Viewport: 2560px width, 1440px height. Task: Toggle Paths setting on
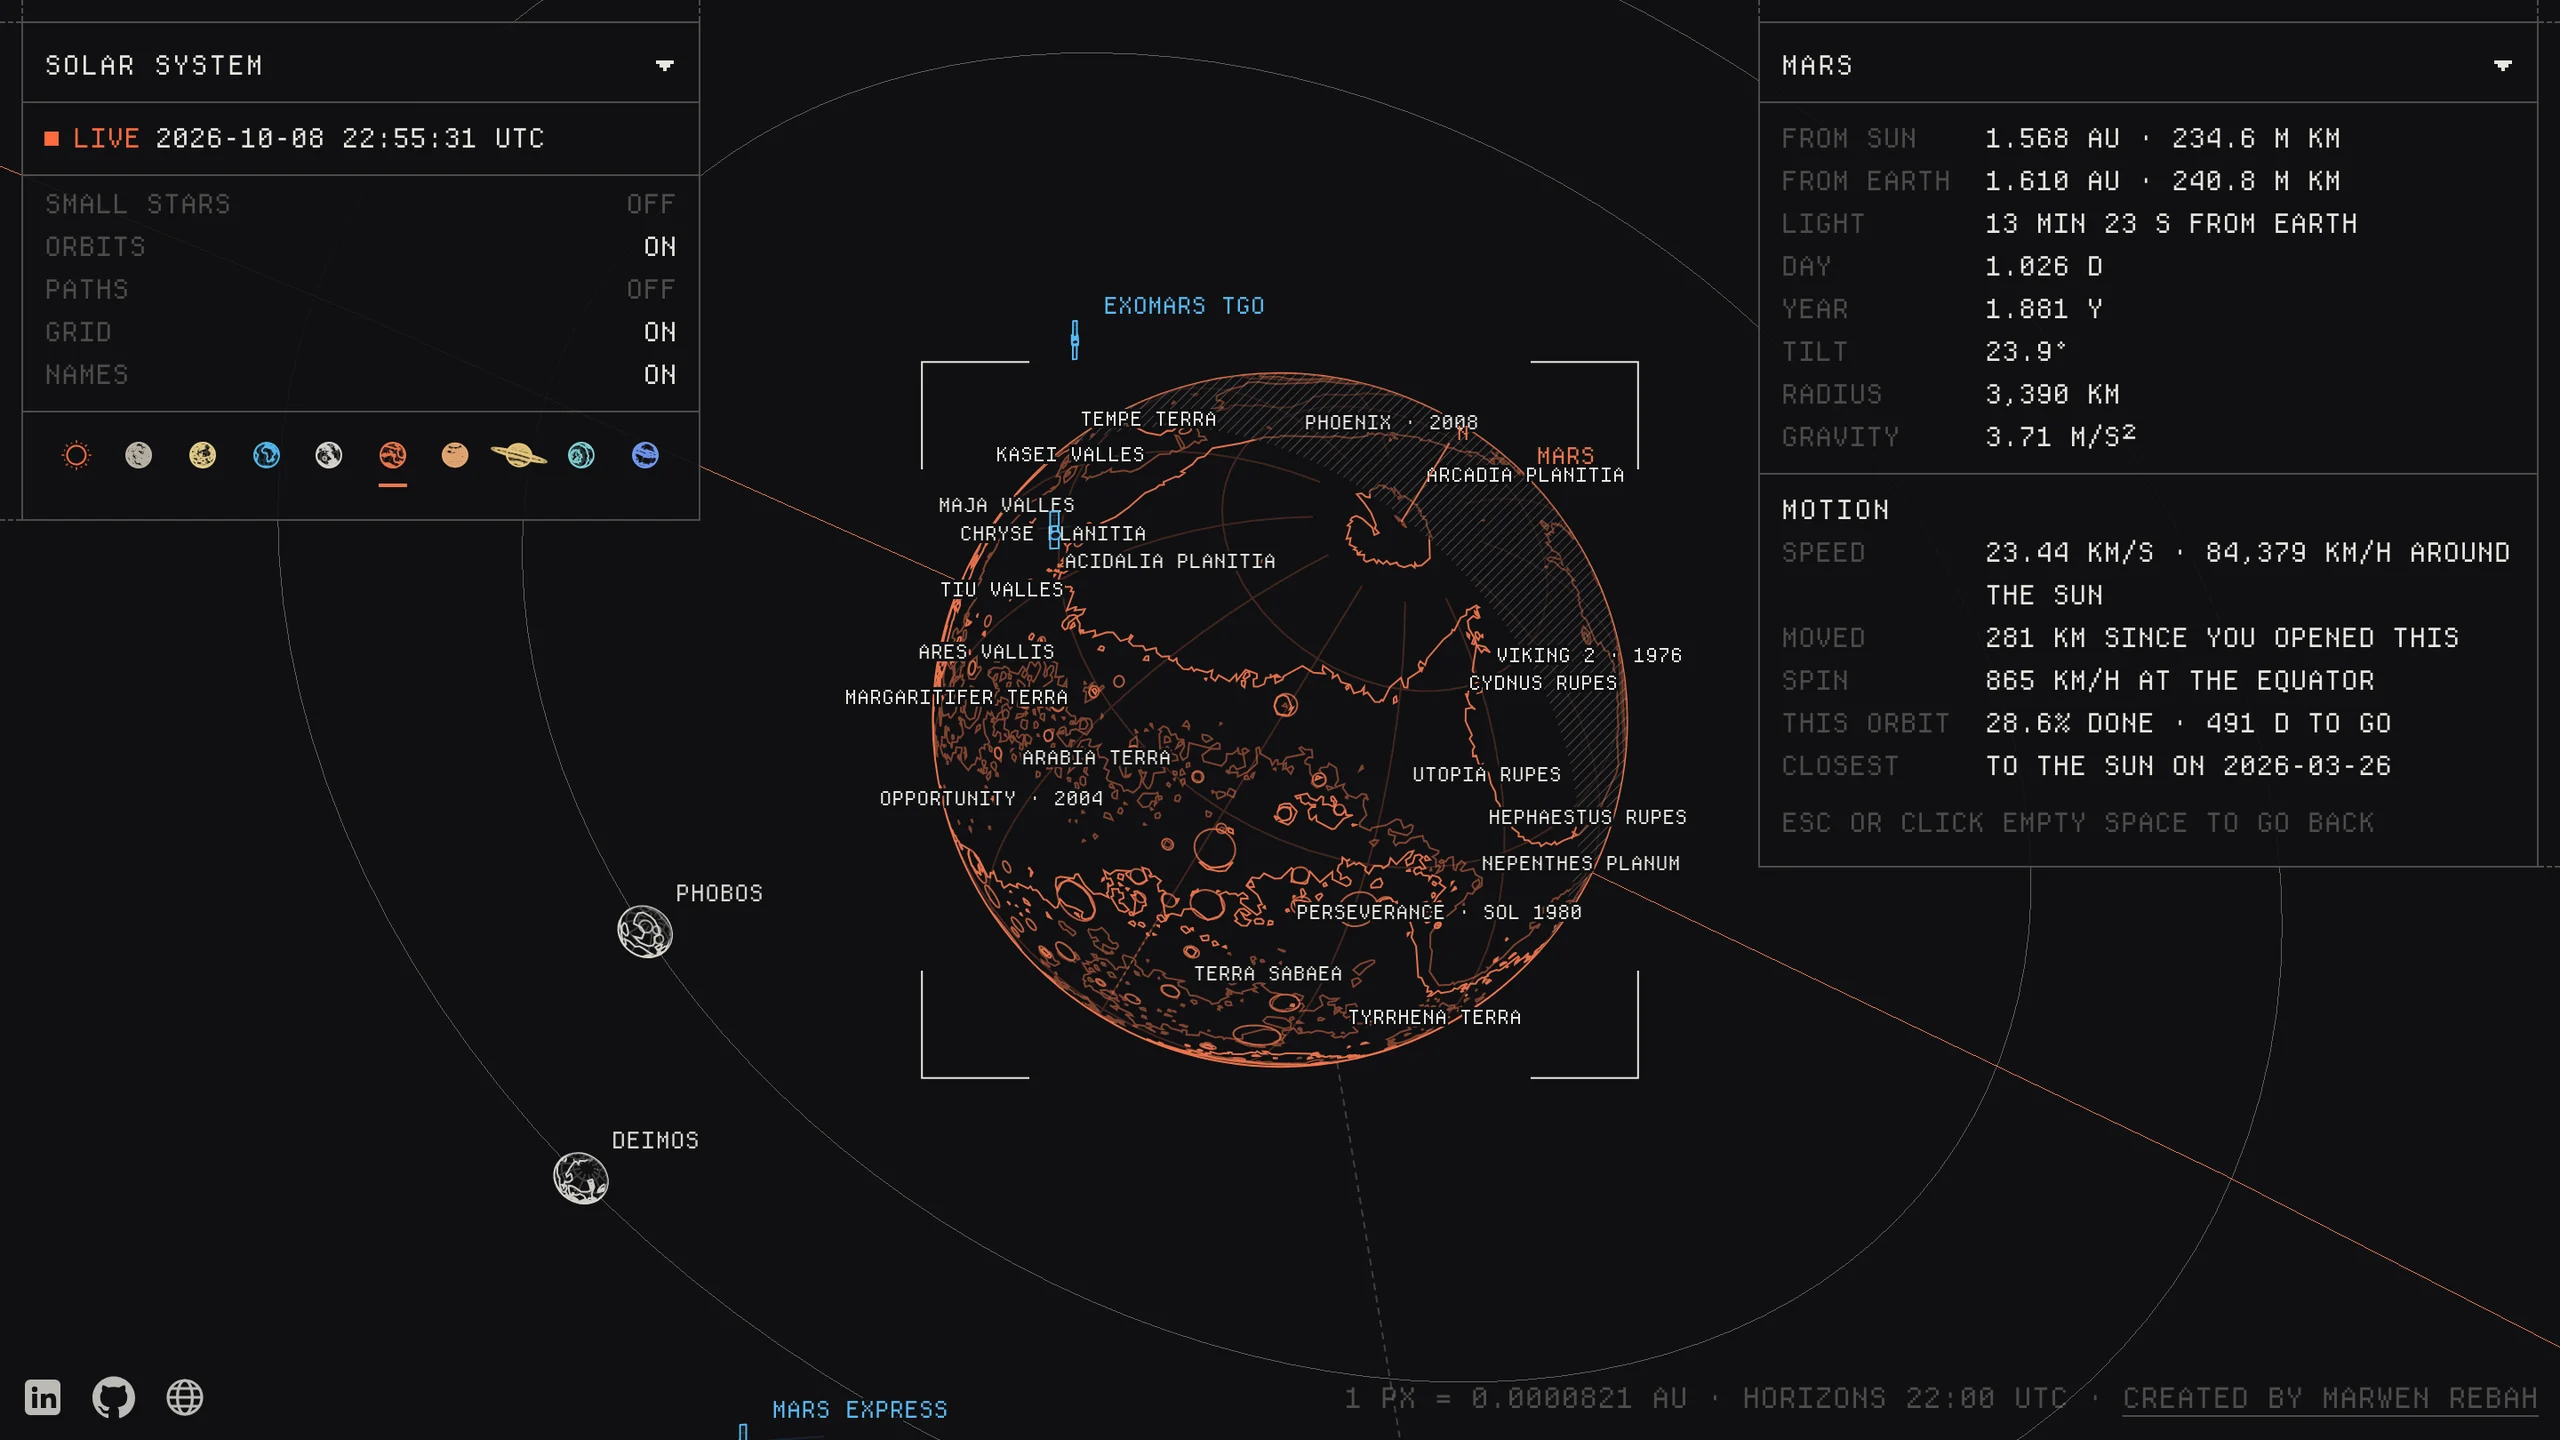360,290
